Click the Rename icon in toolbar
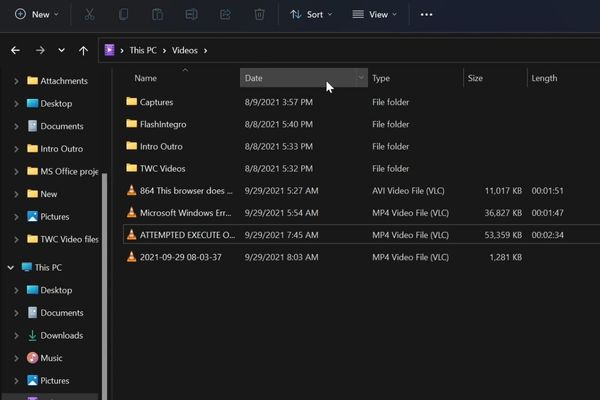600x400 pixels. coord(191,15)
